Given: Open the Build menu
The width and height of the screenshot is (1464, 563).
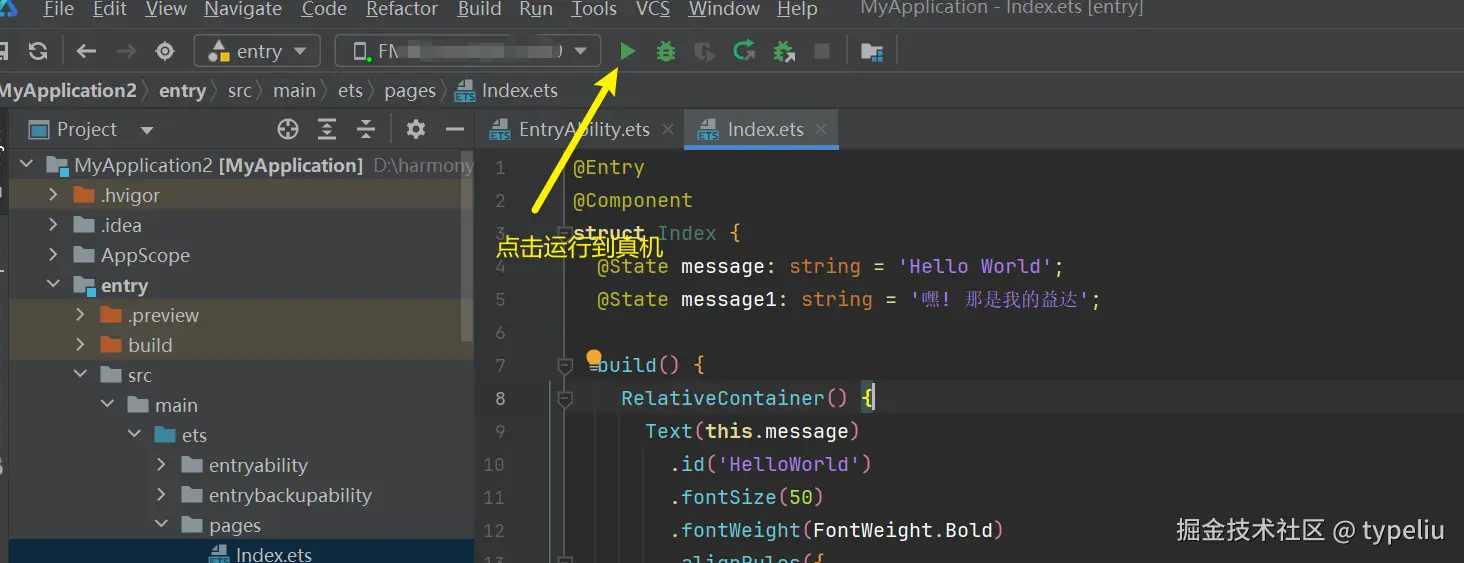Looking at the screenshot, I should click(480, 9).
